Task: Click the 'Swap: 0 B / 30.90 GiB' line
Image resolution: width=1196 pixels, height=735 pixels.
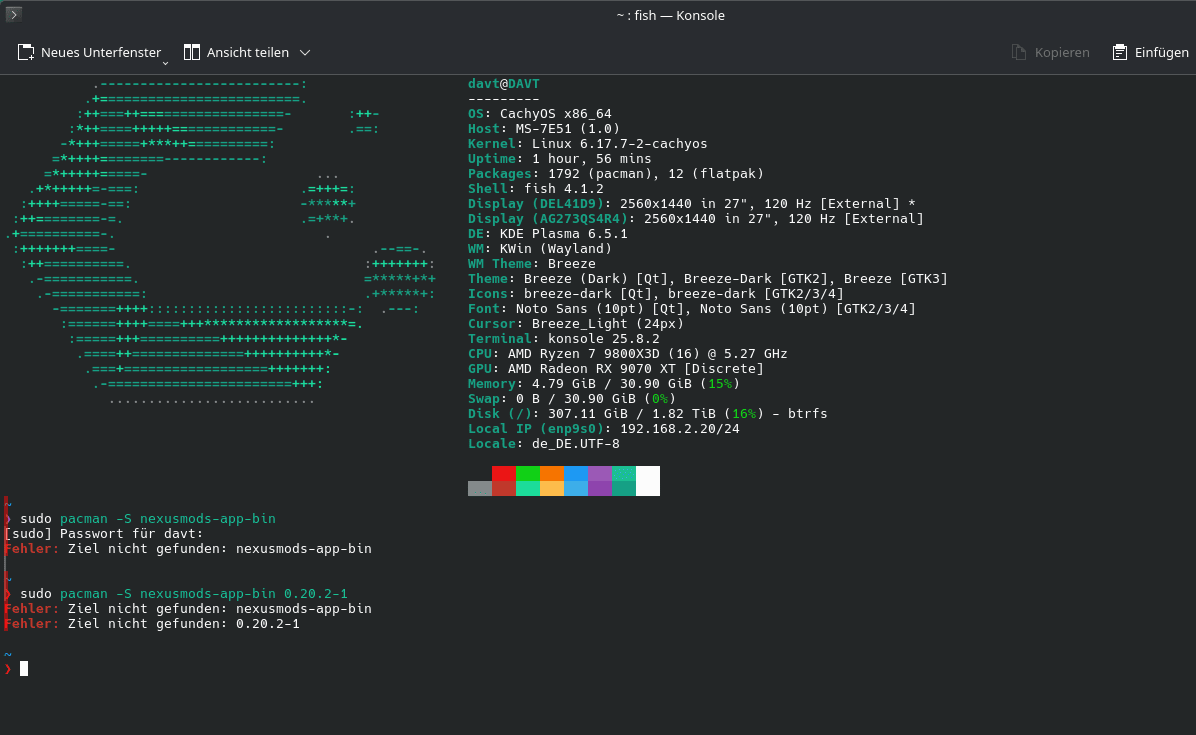Action: tap(572, 399)
